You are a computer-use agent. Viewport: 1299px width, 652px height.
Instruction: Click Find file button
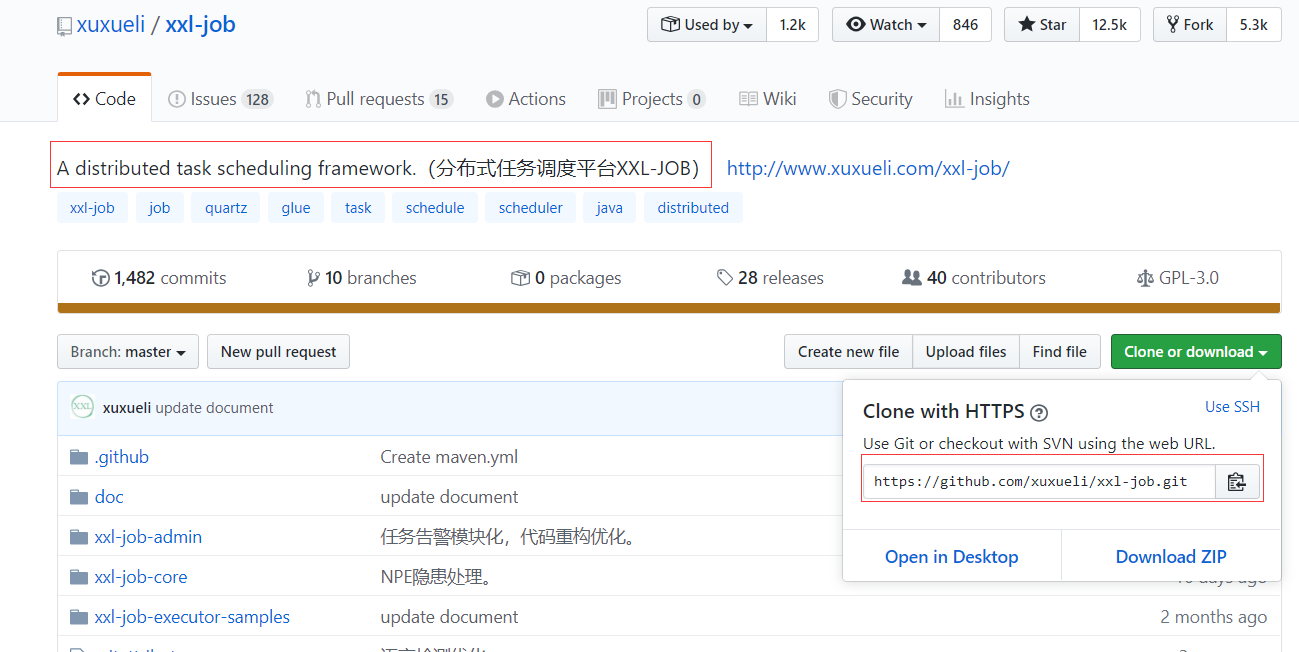coord(1060,352)
